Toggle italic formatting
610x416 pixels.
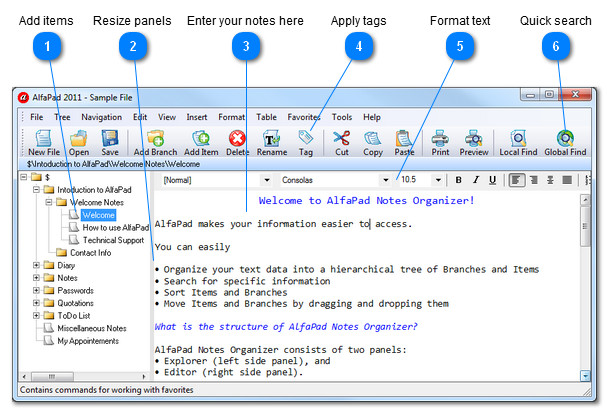coord(476,180)
